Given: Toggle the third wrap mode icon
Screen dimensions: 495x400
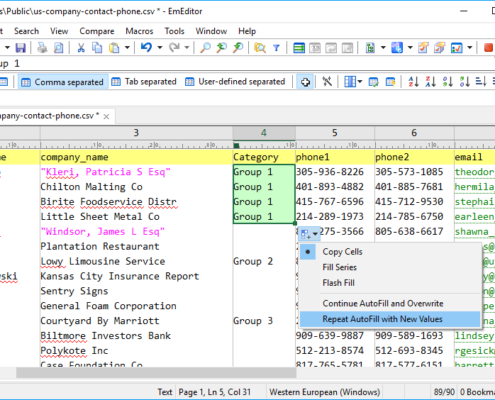Looking at the screenshot, I should 331,48.
